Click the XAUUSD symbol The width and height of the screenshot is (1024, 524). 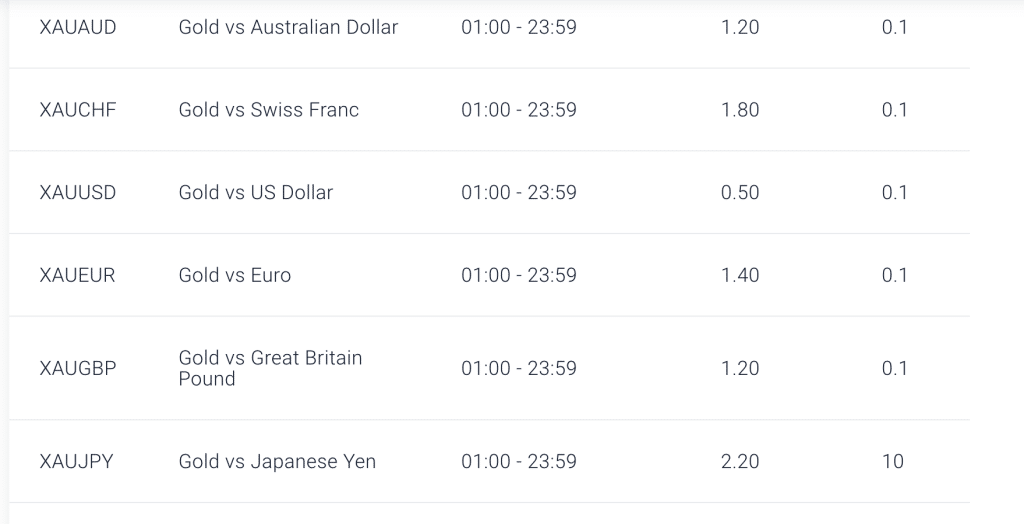pos(78,193)
